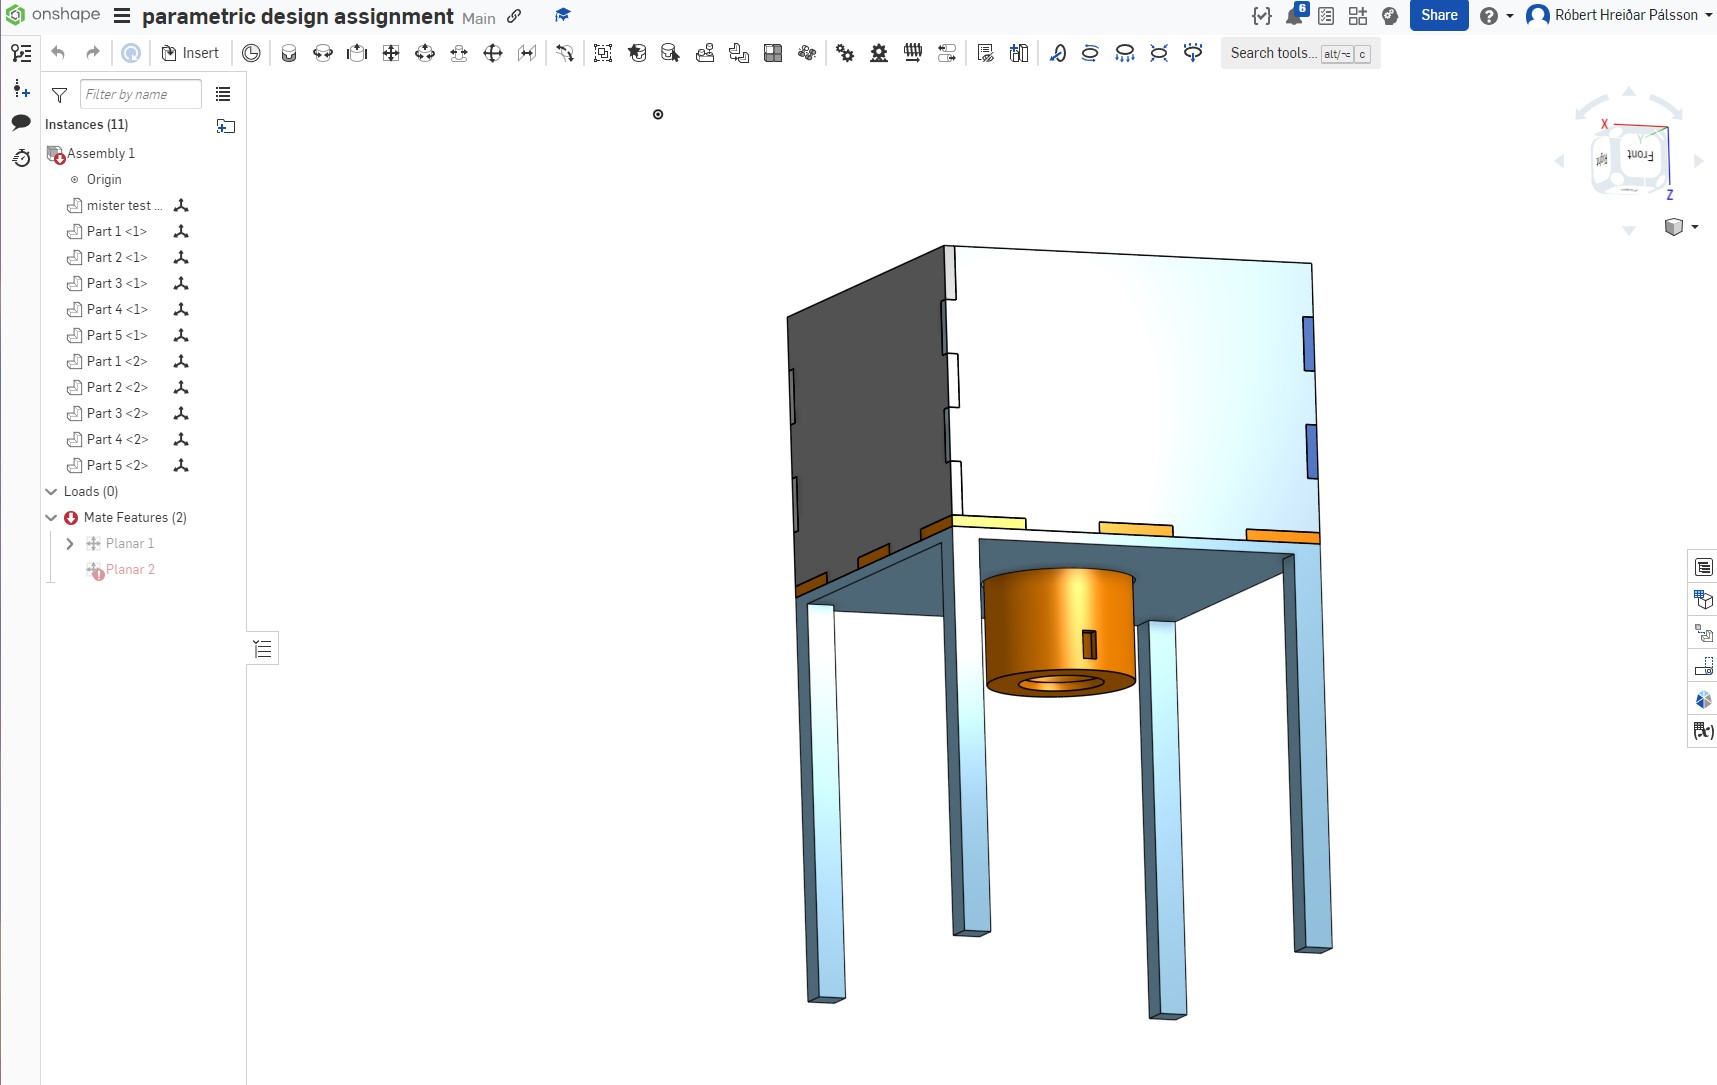Image resolution: width=1717 pixels, height=1085 pixels.
Task: Select the Slider mate tool
Action: (357, 53)
